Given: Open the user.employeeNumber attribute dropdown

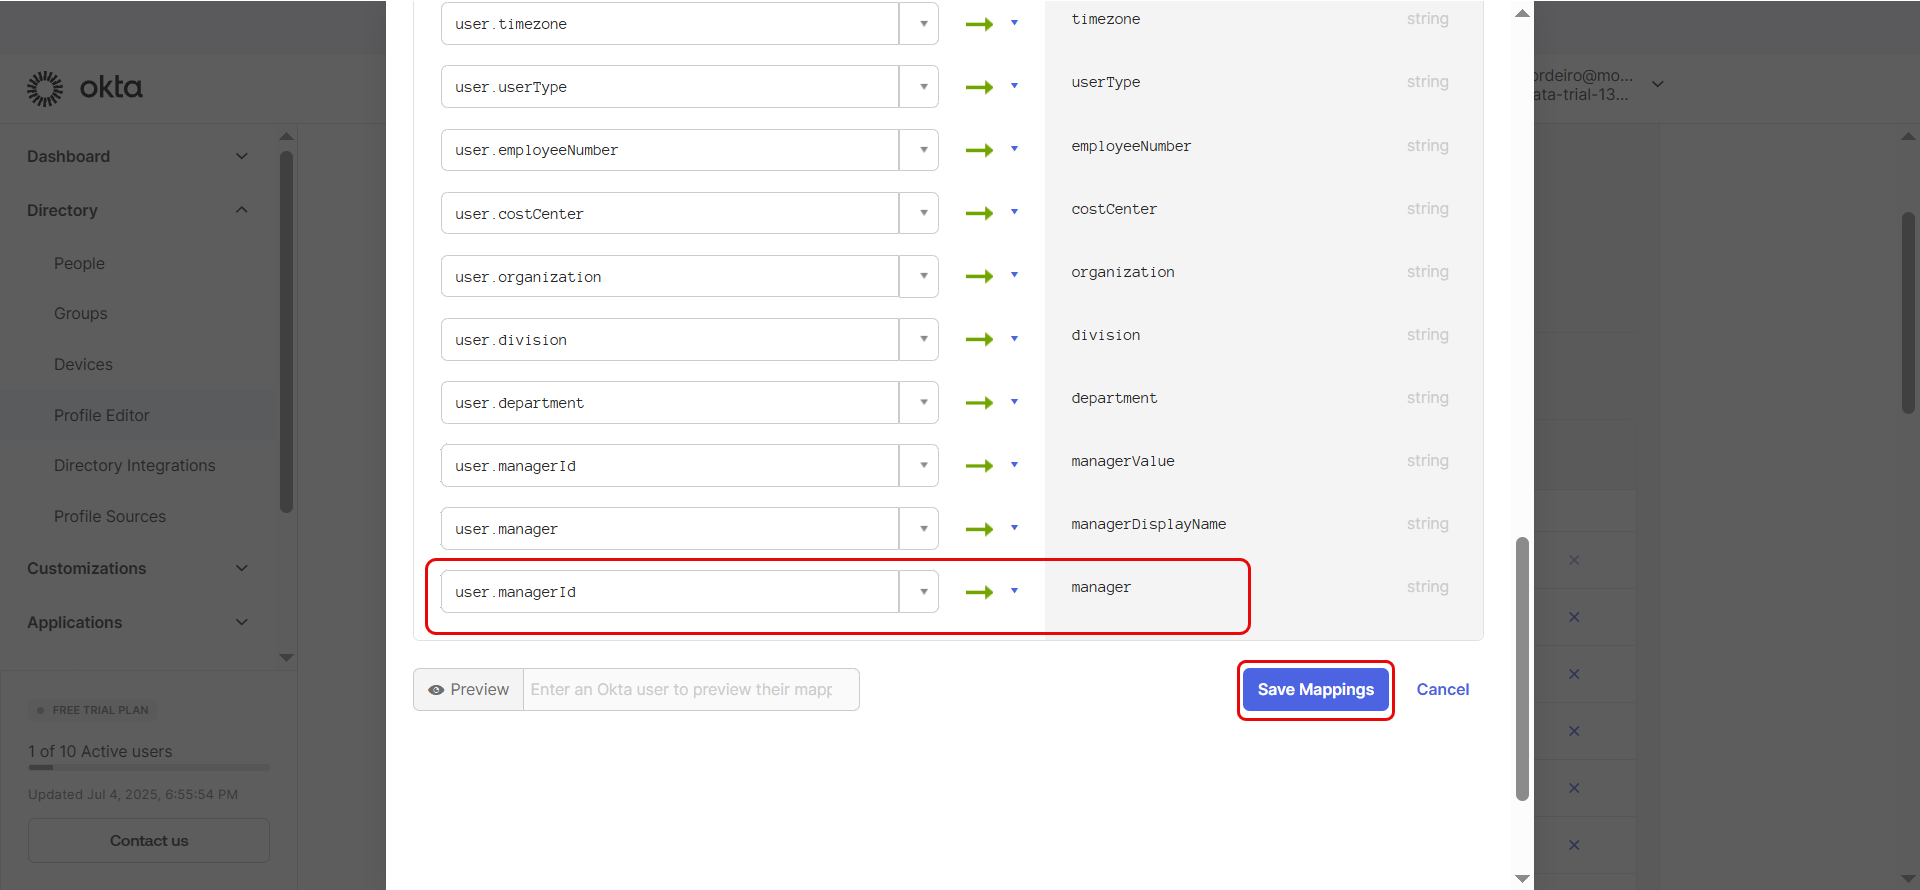Looking at the screenshot, I should coord(919,150).
